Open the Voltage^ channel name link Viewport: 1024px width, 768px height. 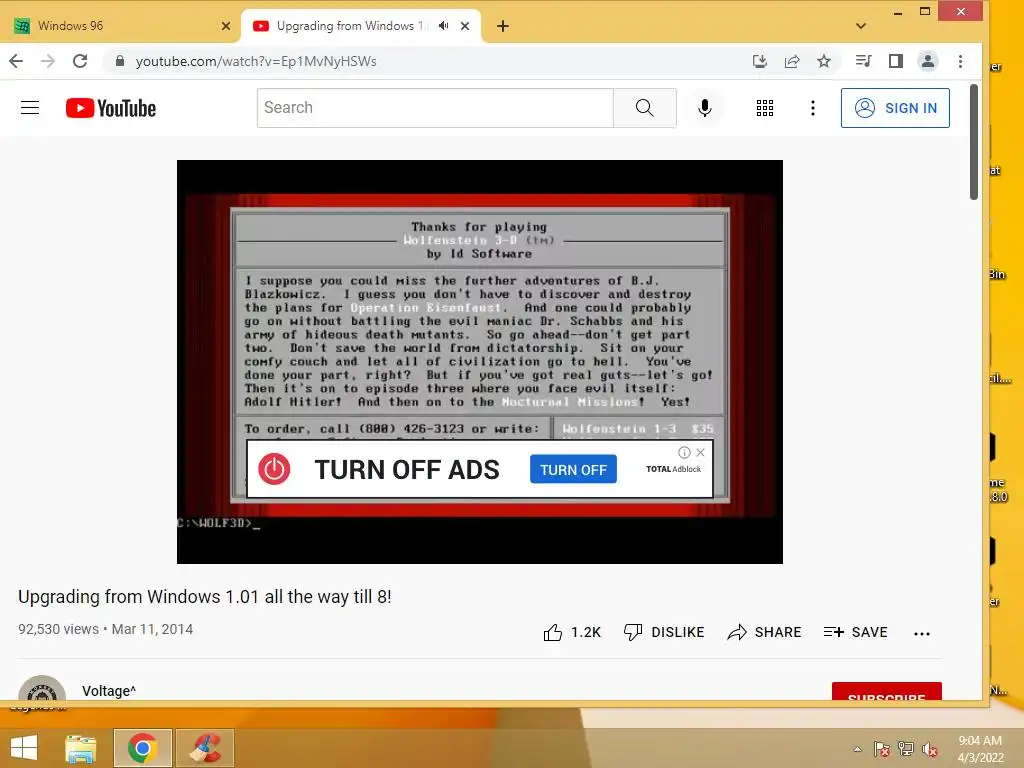tap(109, 691)
